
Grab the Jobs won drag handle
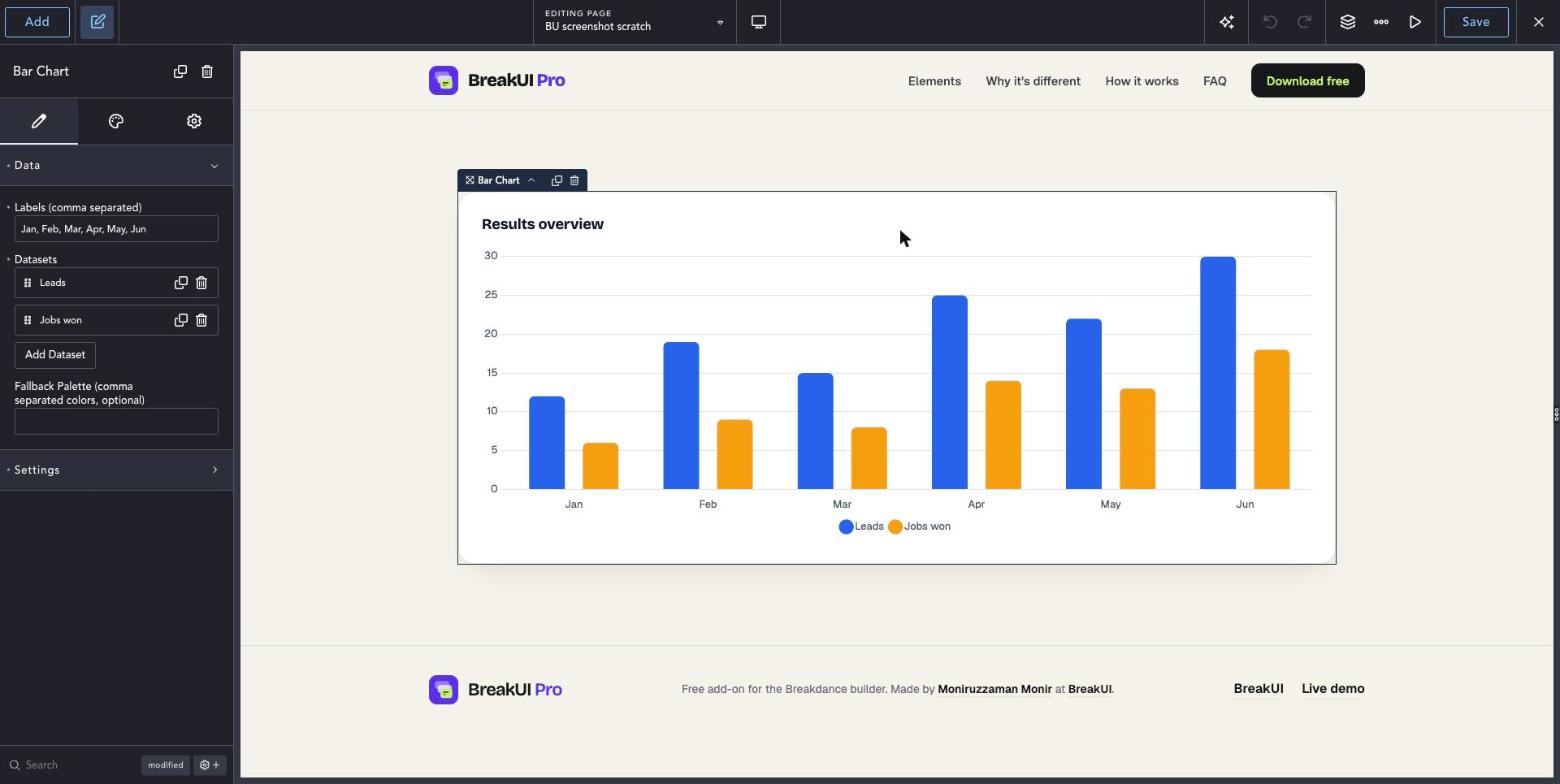coord(28,320)
